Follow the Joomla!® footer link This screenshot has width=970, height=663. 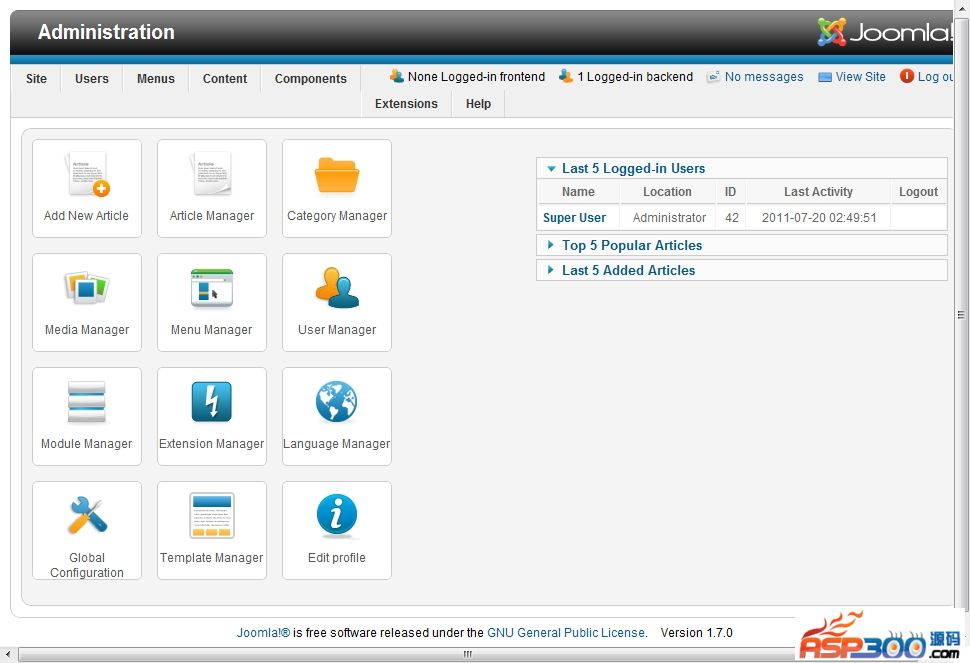point(263,633)
